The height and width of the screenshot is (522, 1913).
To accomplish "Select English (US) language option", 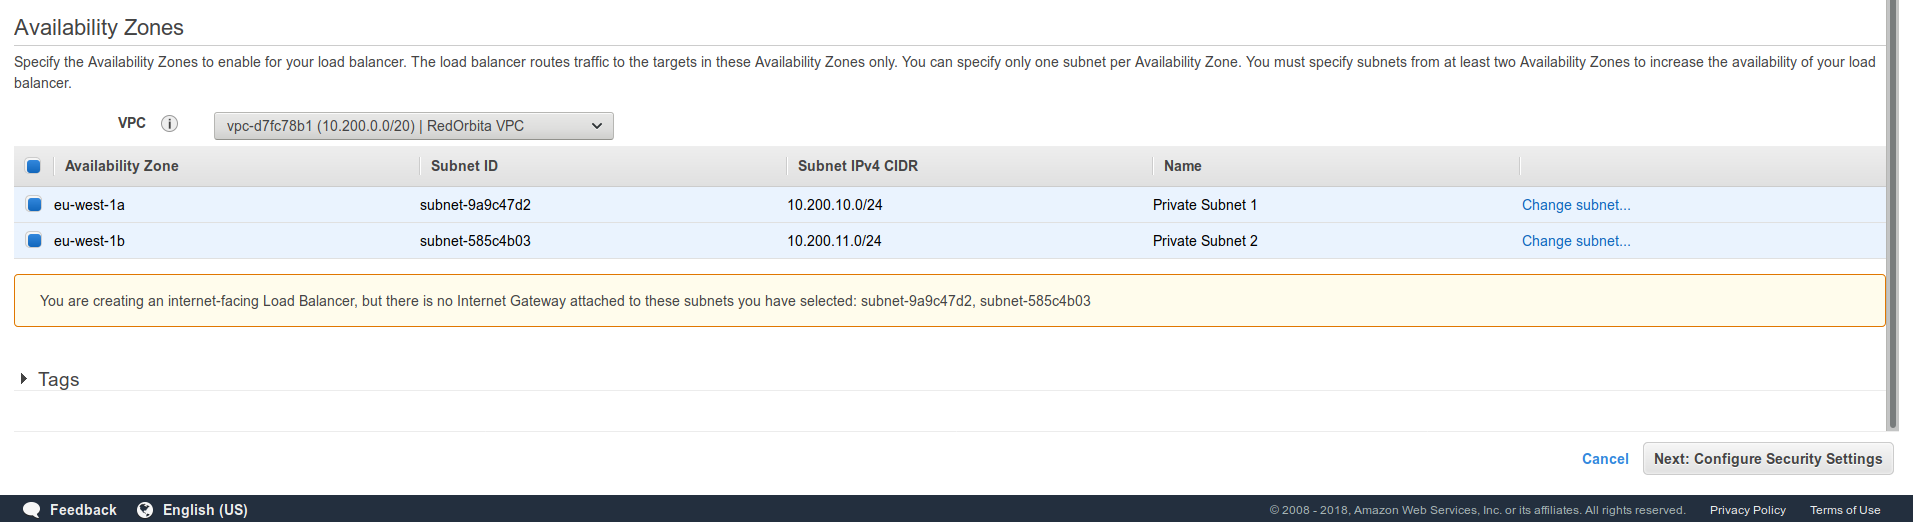I will point(205,510).
